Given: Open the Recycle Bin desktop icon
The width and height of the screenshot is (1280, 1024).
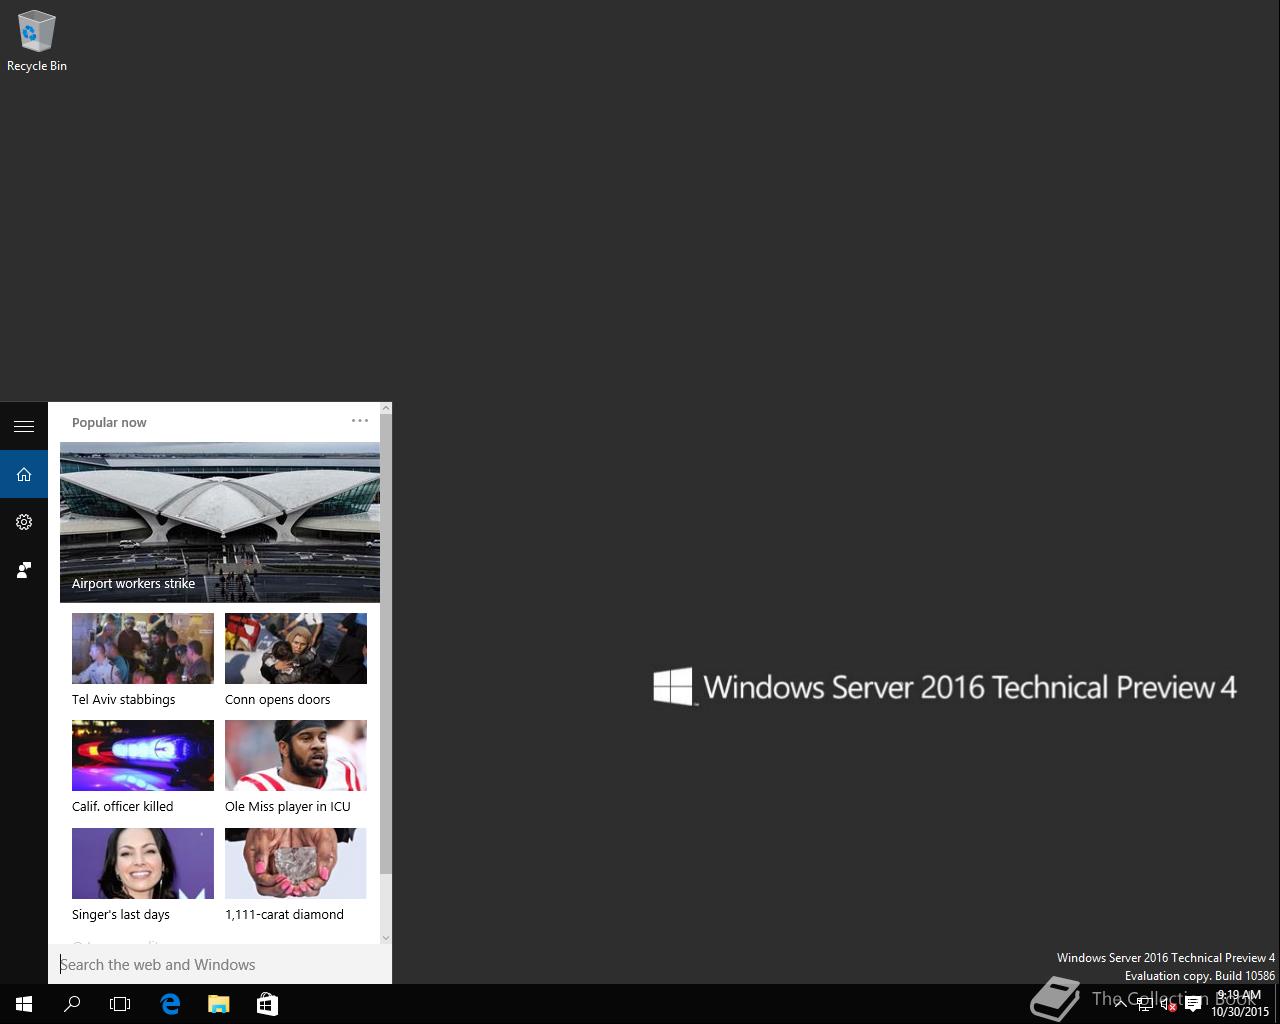Looking at the screenshot, I should pyautogui.click(x=37, y=42).
